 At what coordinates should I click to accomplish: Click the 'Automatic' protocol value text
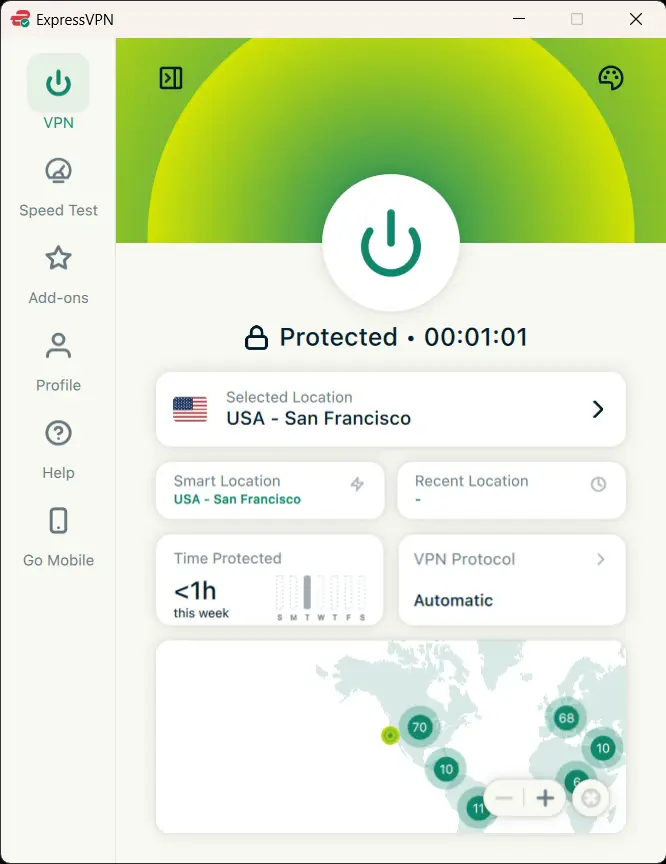click(453, 600)
